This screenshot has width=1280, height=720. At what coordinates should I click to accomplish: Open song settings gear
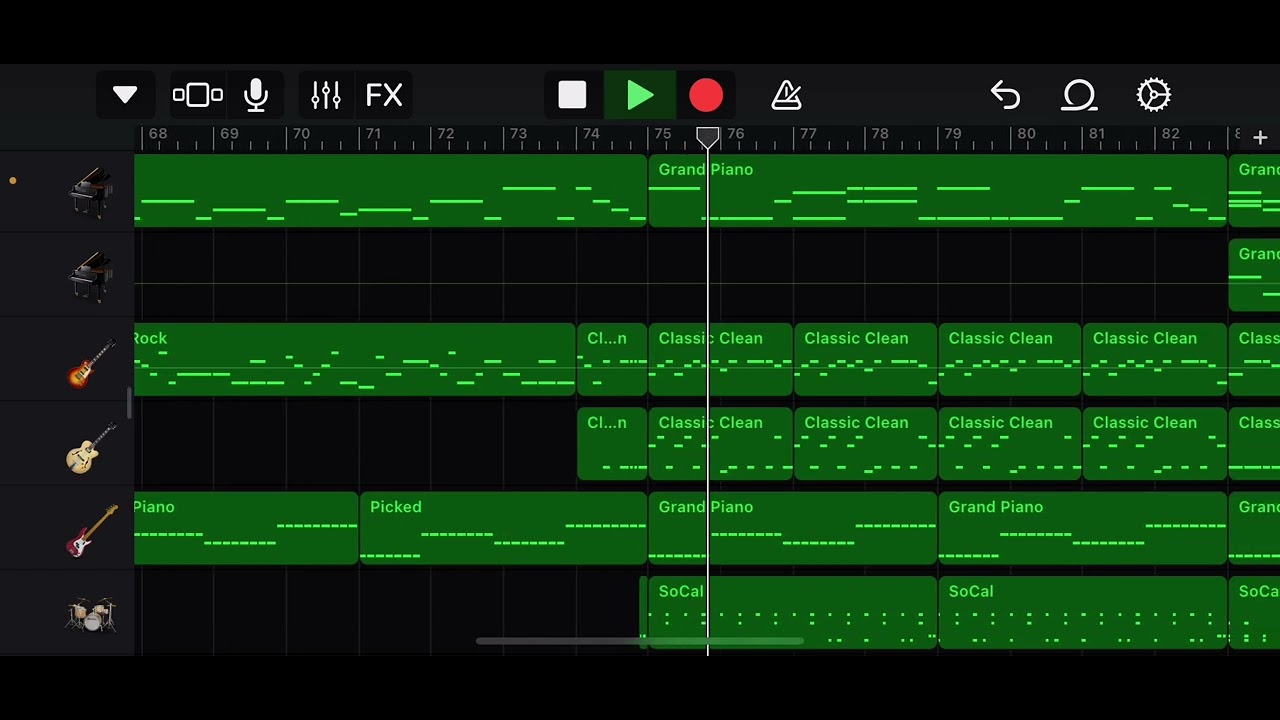point(1153,95)
